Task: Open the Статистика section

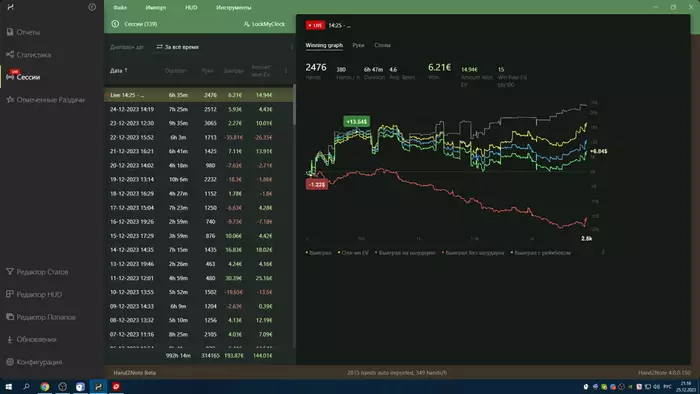Action: point(29,54)
